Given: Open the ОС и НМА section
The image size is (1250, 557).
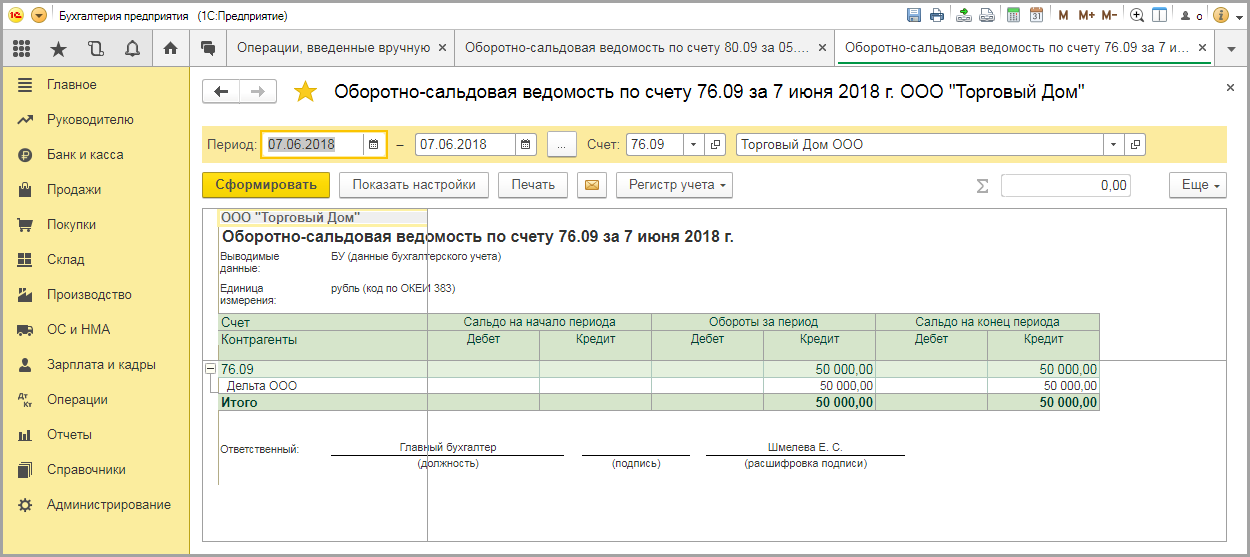Looking at the screenshot, I should (x=94, y=330).
